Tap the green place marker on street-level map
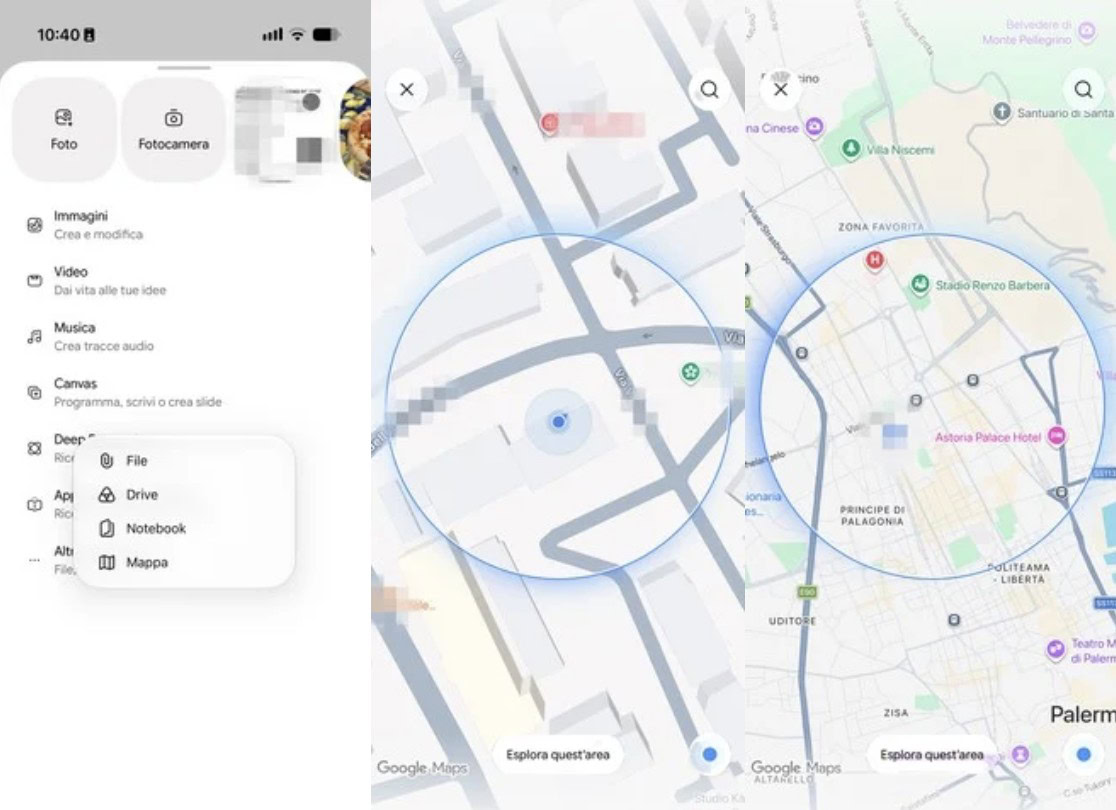Image resolution: width=1116 pixels, height=810 pixels. point(690,372)
